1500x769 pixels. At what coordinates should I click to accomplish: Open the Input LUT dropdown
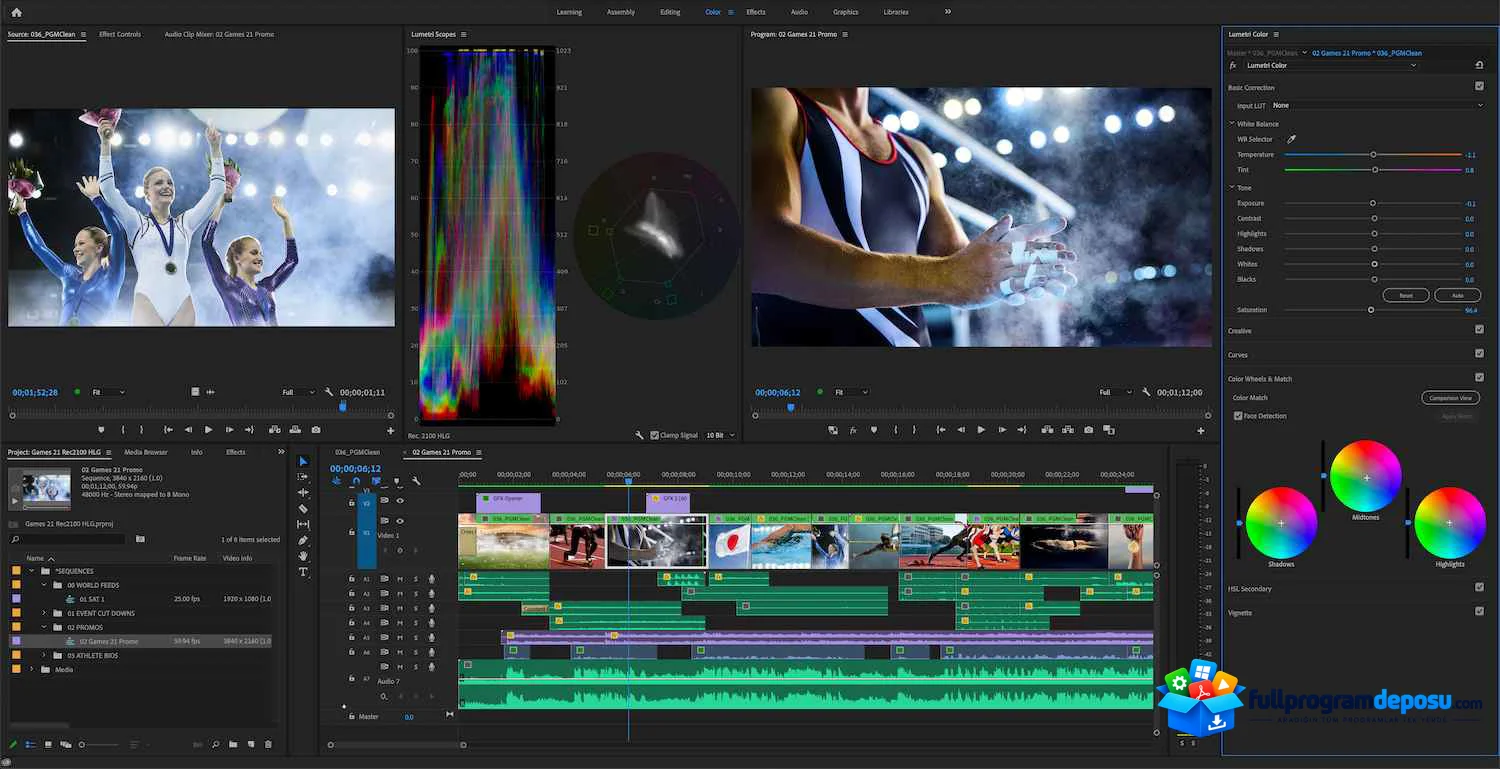pyautogui.click(x=1378, y=105)
